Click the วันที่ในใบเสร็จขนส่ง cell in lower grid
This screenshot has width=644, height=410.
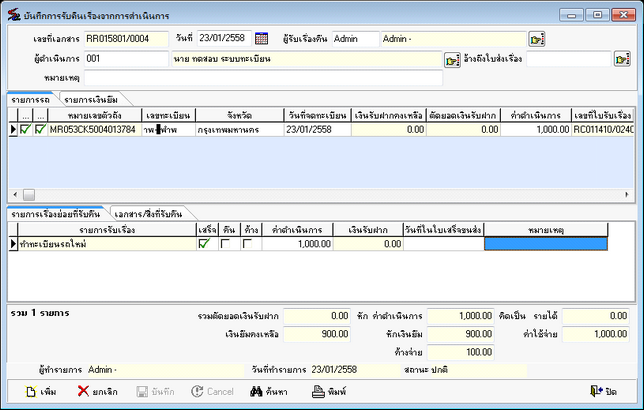(x=444, y=244)
